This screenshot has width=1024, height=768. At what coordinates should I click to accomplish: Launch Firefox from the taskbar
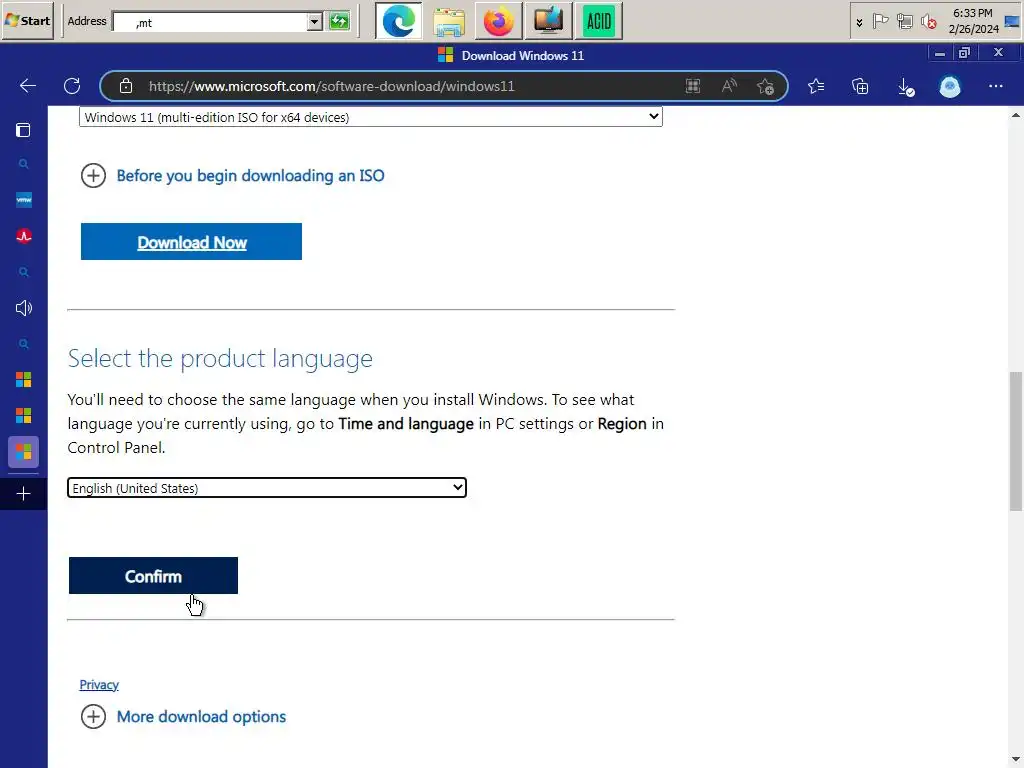click(498, 22)
